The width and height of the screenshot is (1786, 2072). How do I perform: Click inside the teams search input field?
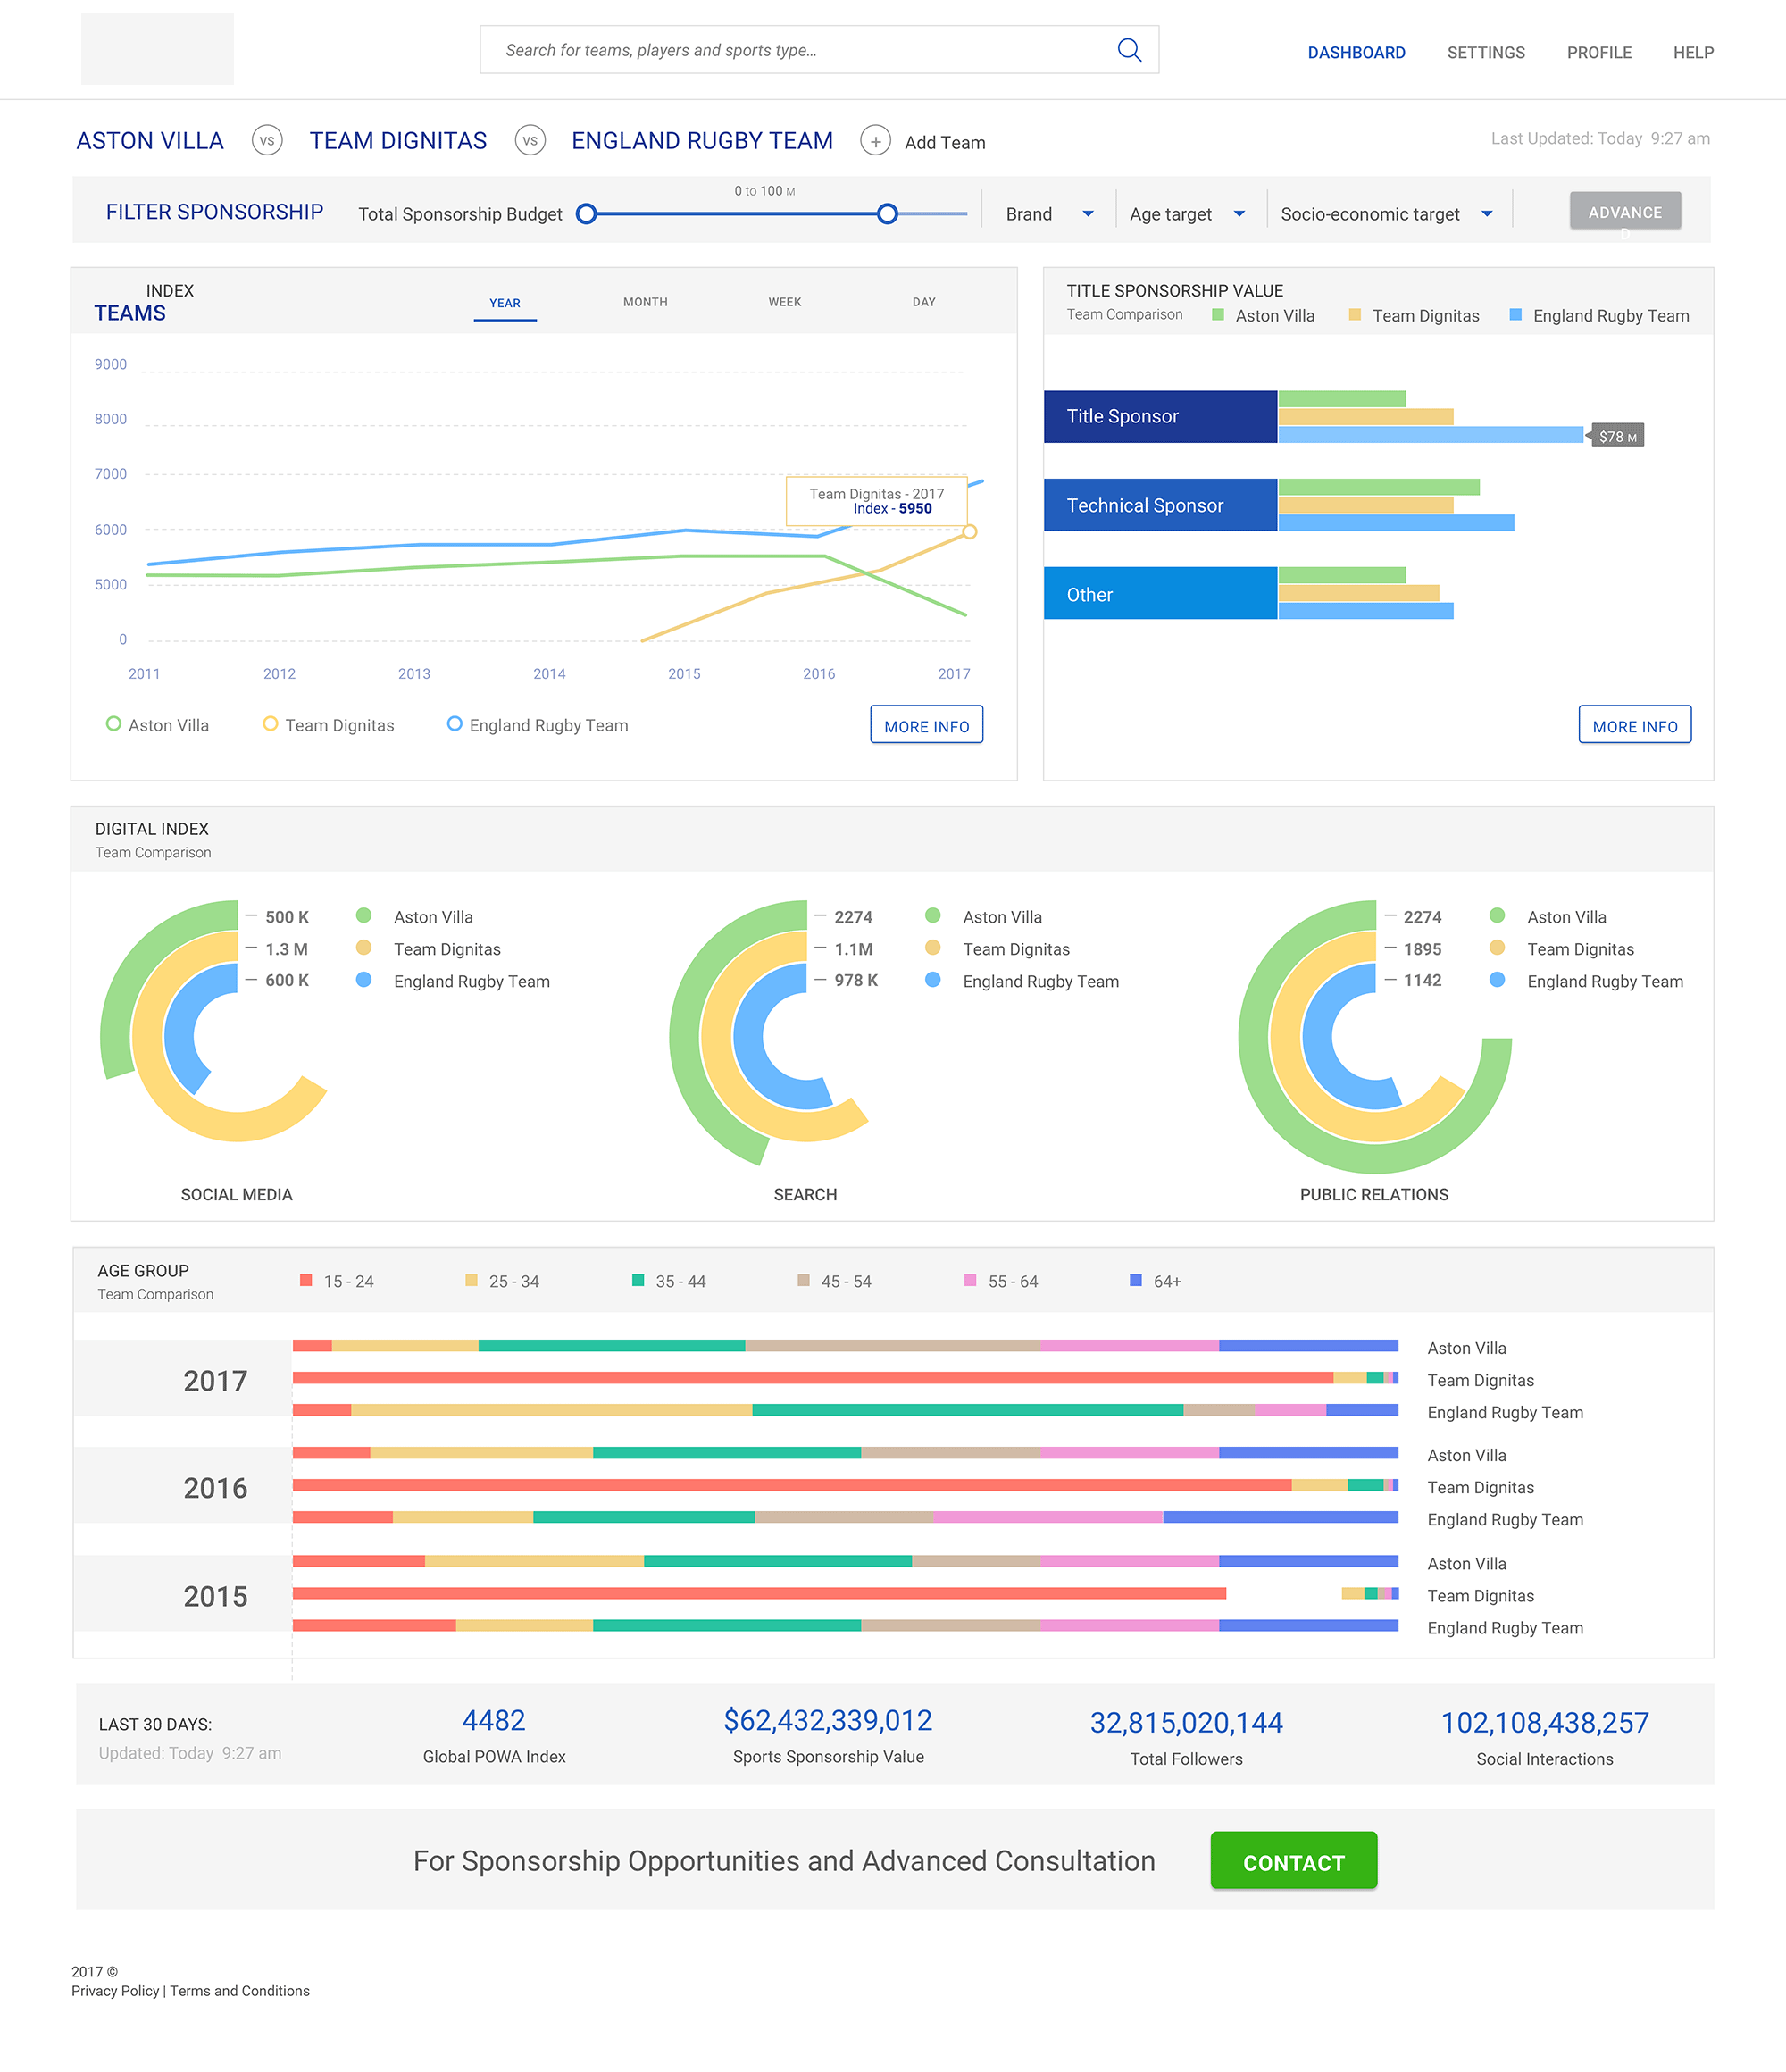790,49
